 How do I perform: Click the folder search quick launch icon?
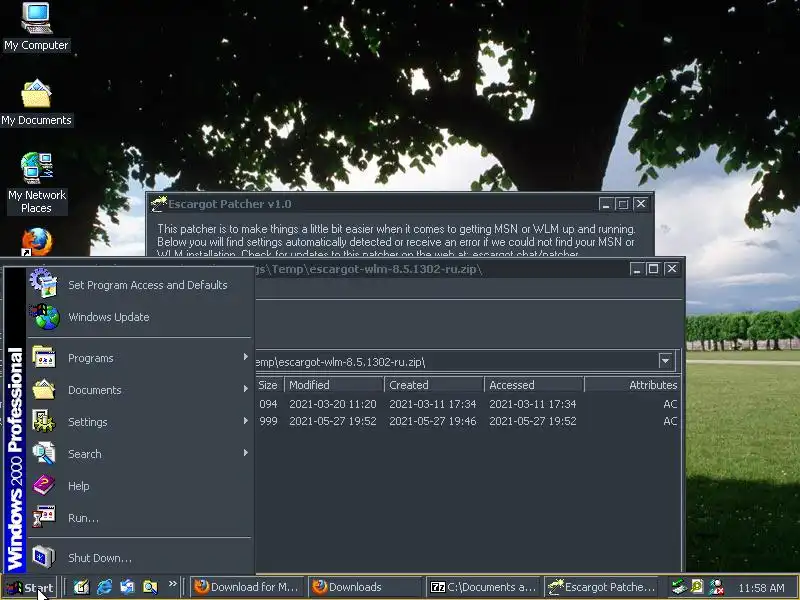[x=150, y=587]
